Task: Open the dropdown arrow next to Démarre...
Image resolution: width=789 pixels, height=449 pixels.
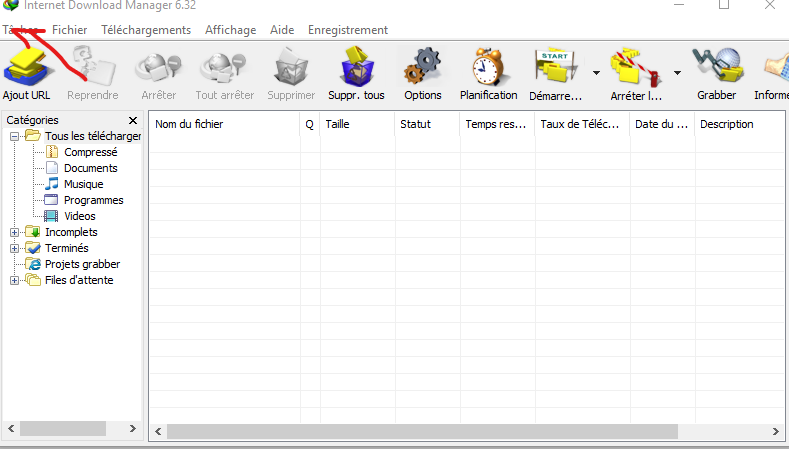Action: coord(596,73)
